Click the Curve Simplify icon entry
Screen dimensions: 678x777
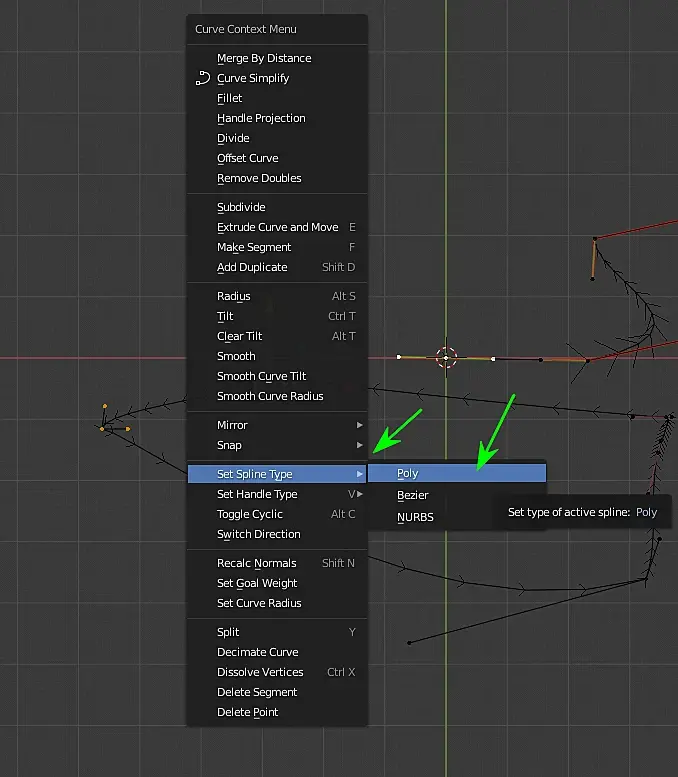tap(252, 78)
